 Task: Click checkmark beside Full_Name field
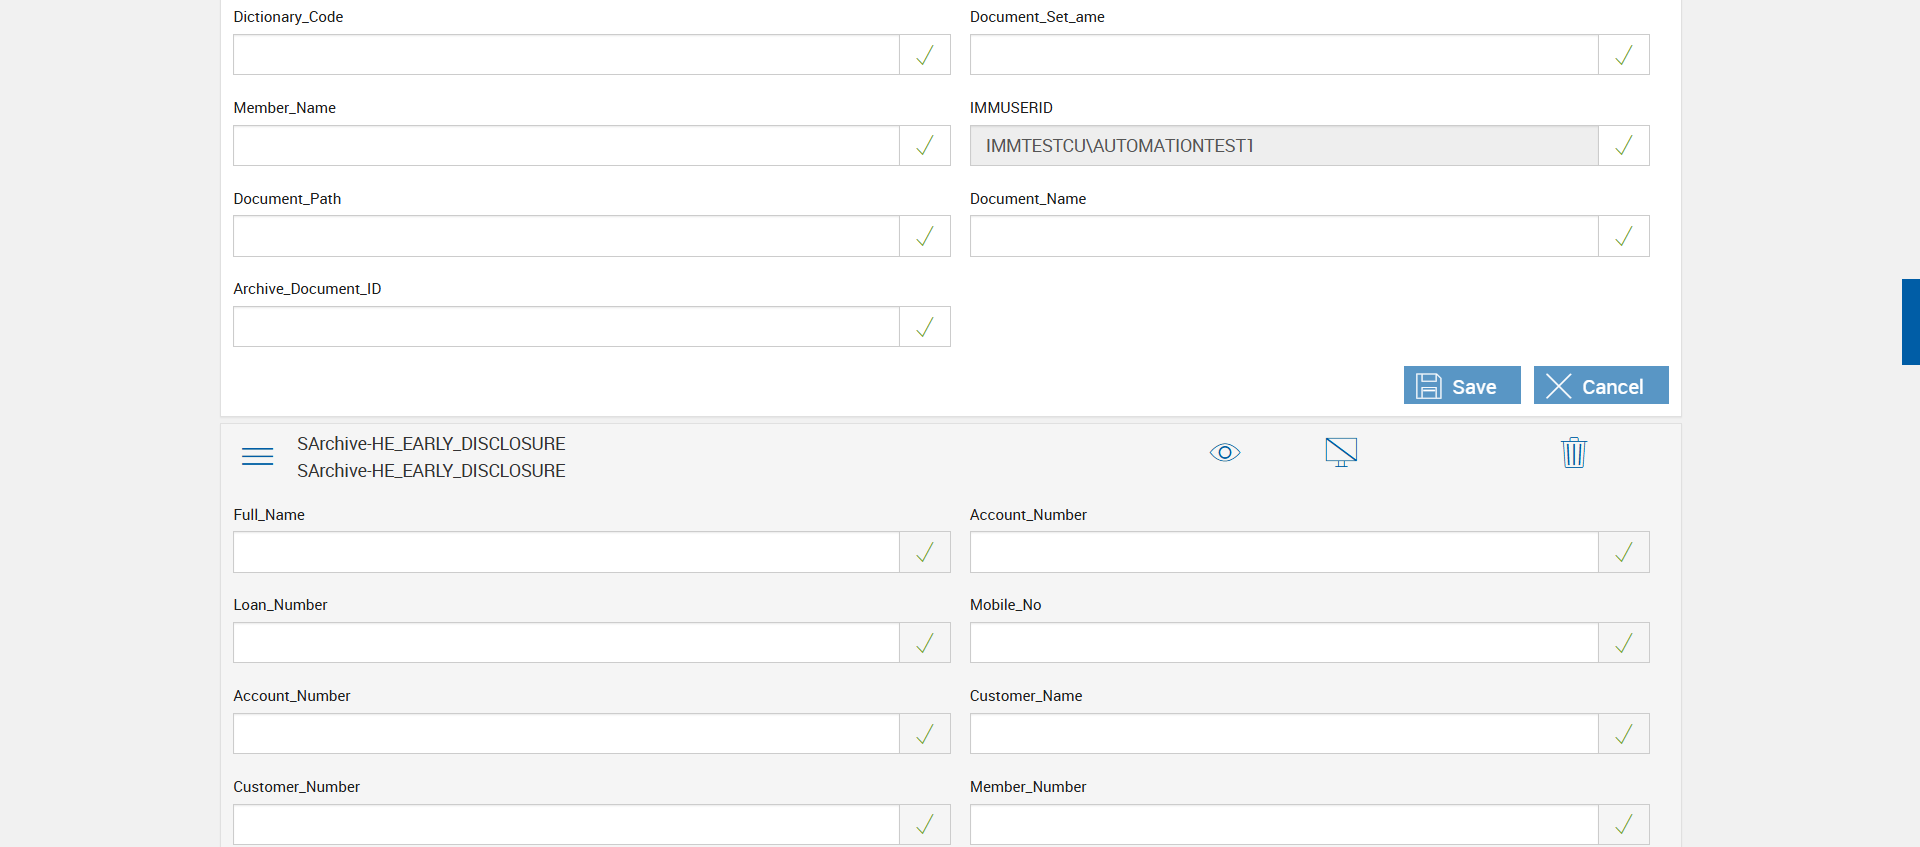click(x=925, y=553)
